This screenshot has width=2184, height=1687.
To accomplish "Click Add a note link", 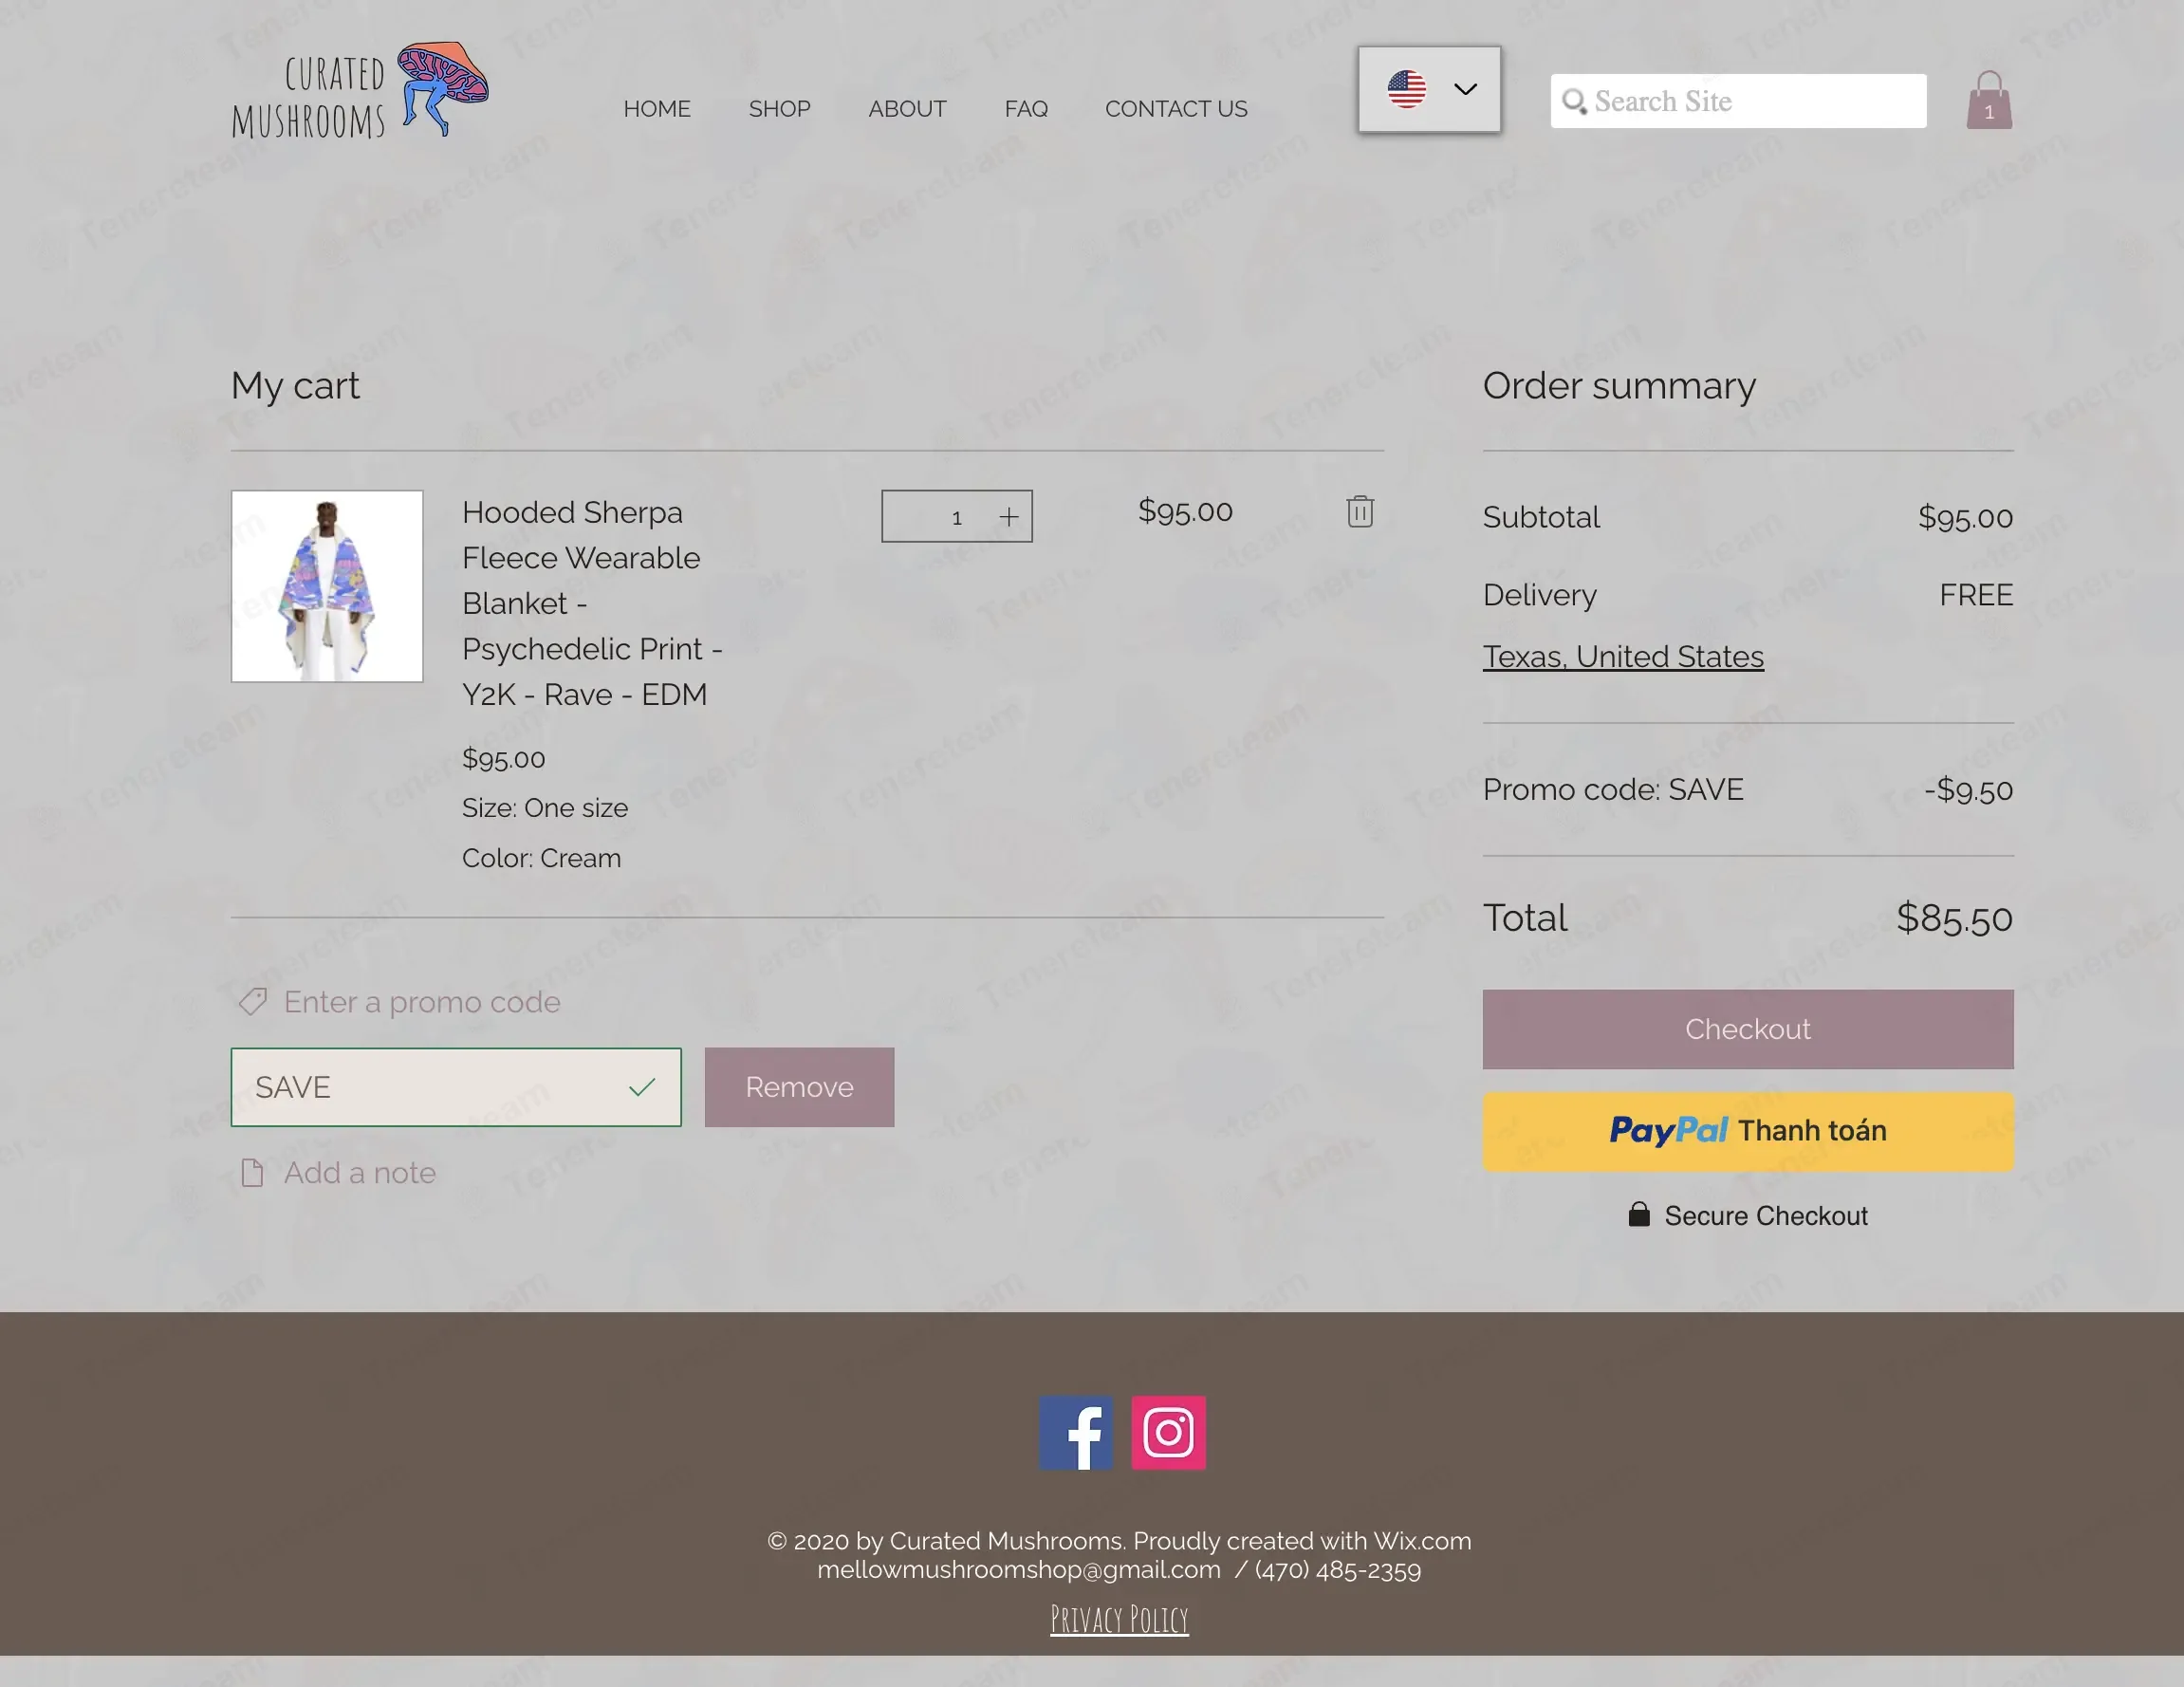I will [360, 1173].
